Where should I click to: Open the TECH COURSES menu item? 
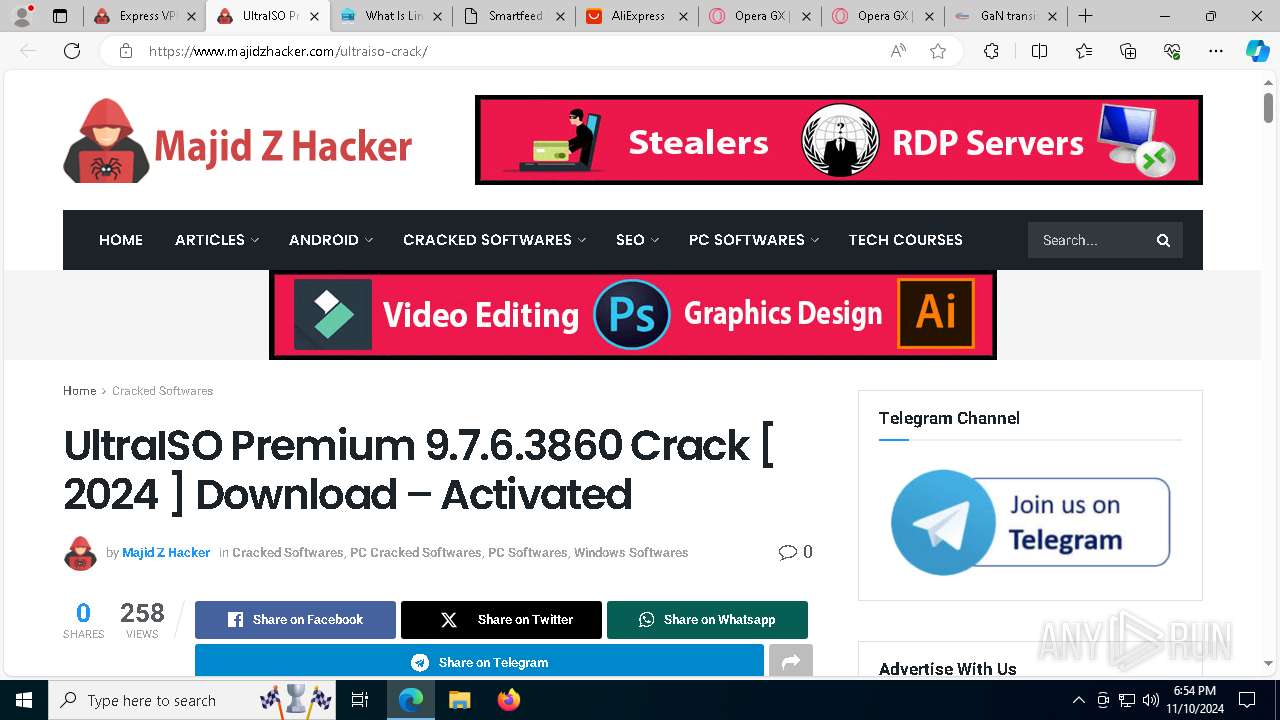(x=906, y=240)
